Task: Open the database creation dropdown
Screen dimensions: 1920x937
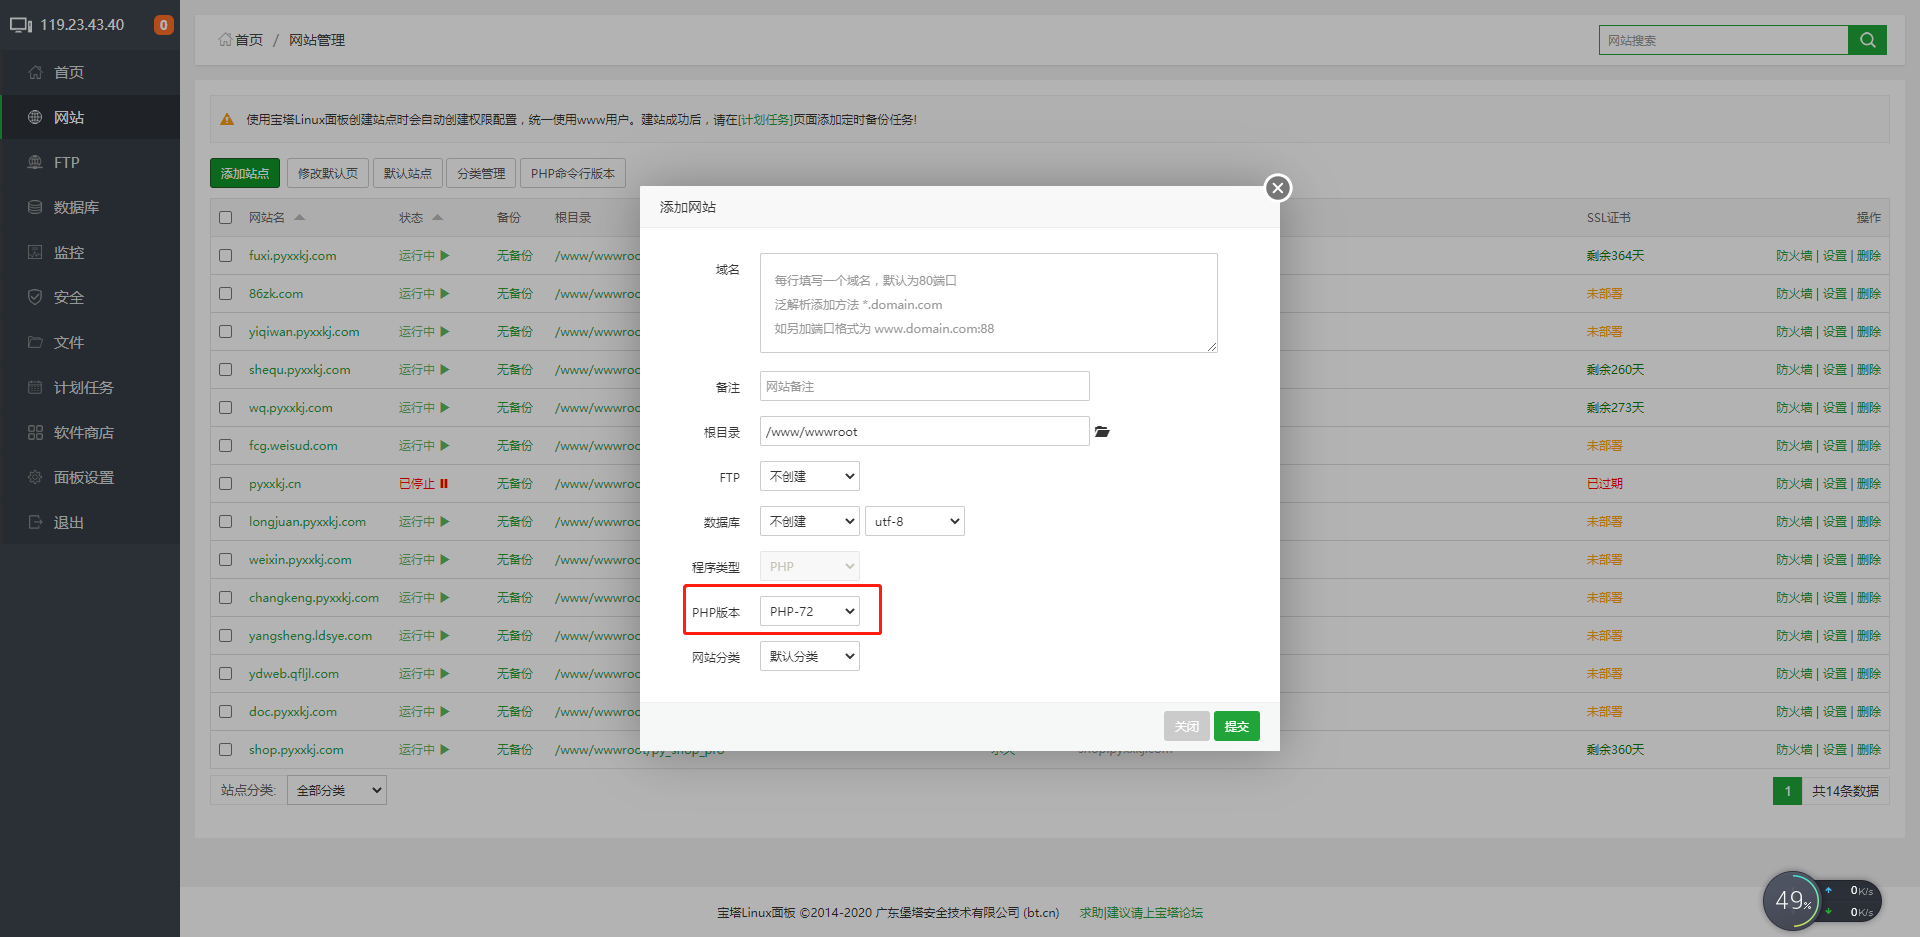Action: [810, 522]
